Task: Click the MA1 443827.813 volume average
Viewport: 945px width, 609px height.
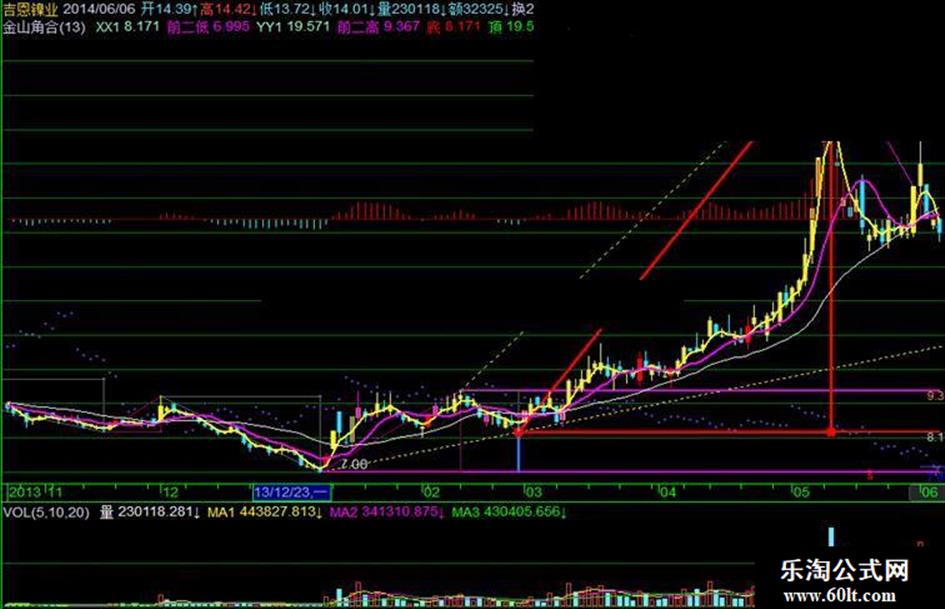Action: [x=265, y=513]
